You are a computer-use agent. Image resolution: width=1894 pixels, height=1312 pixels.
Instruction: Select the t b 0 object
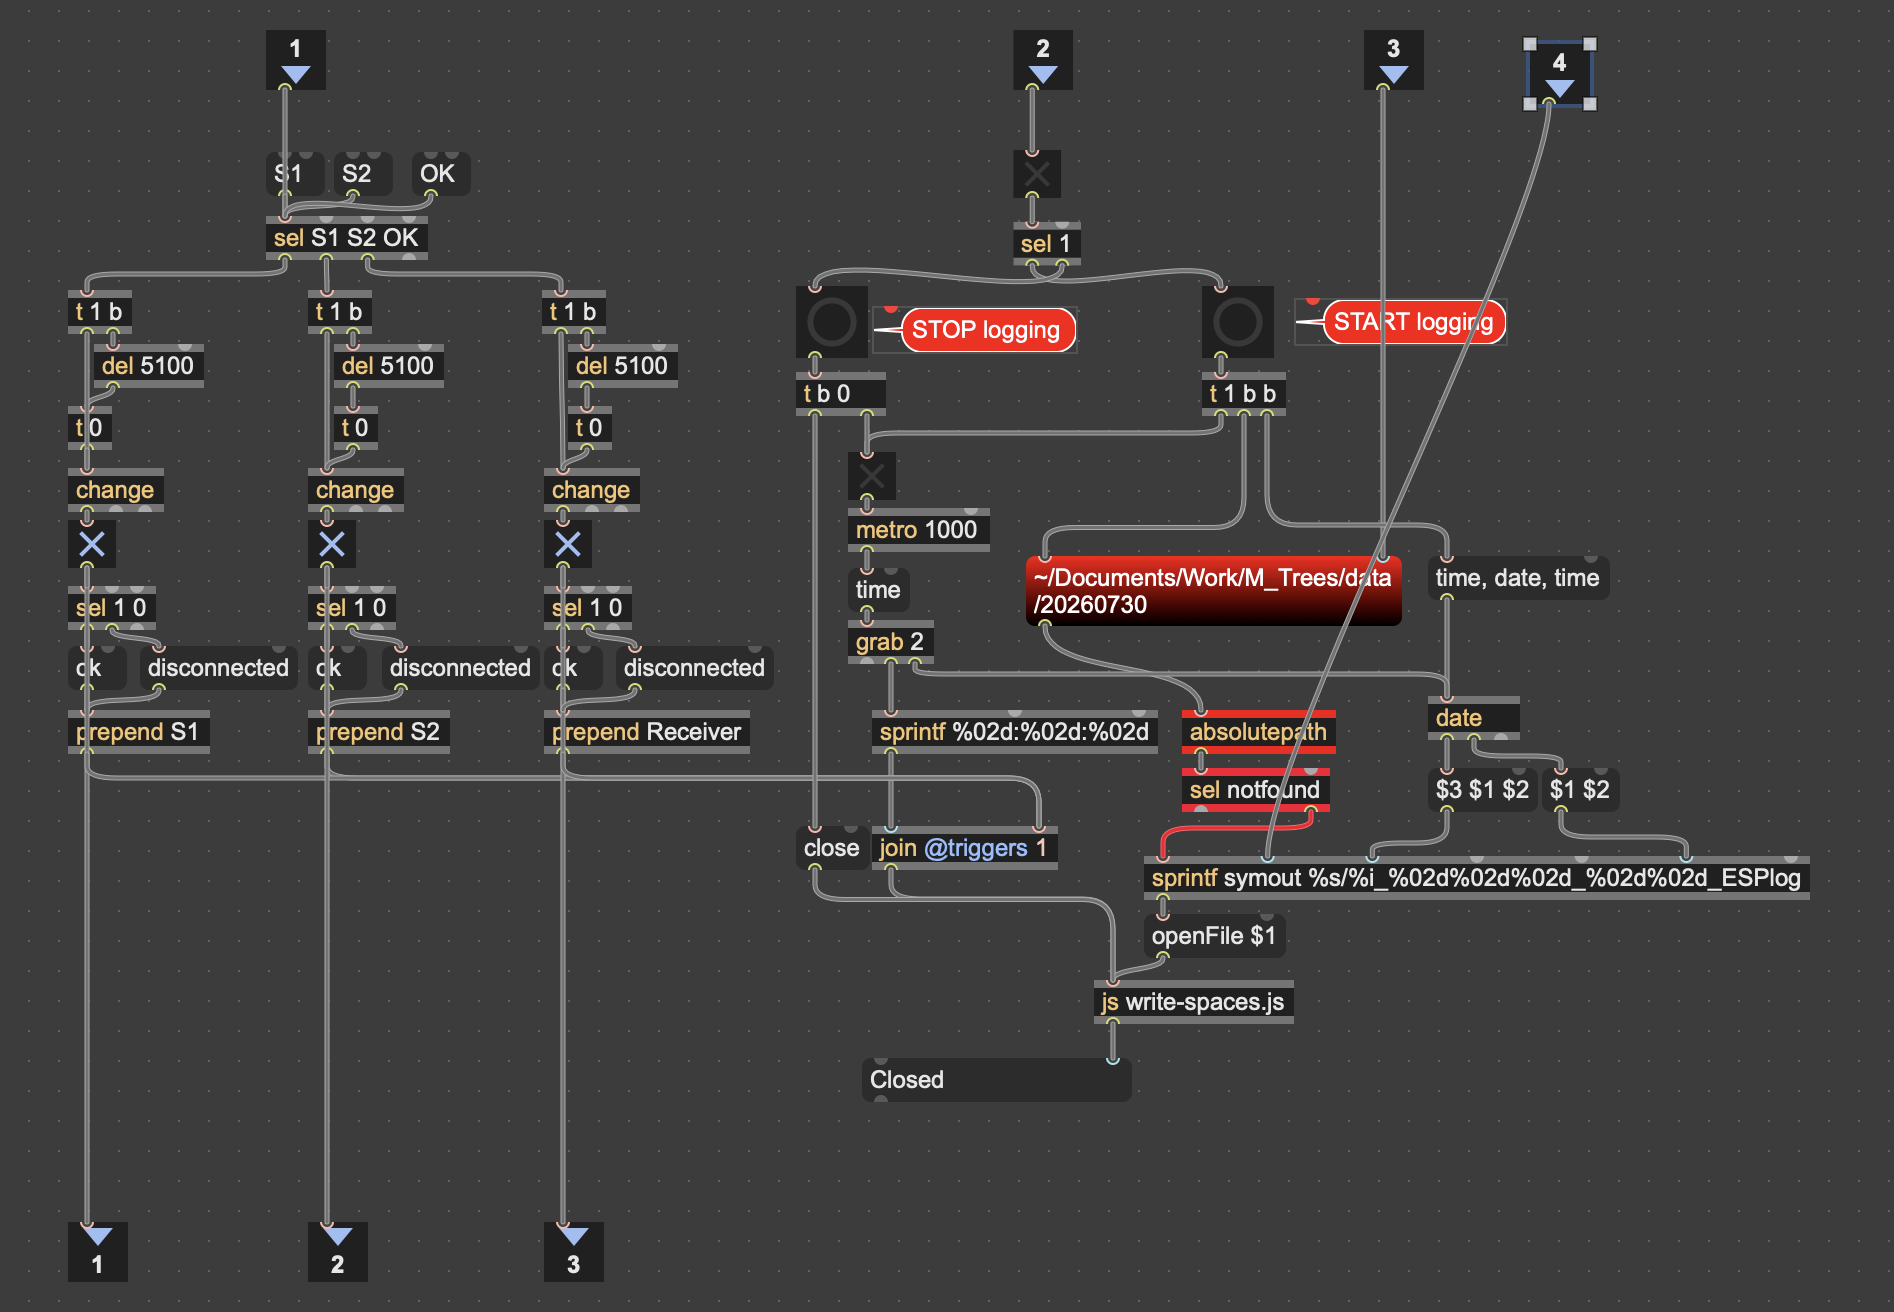[840, 394]
